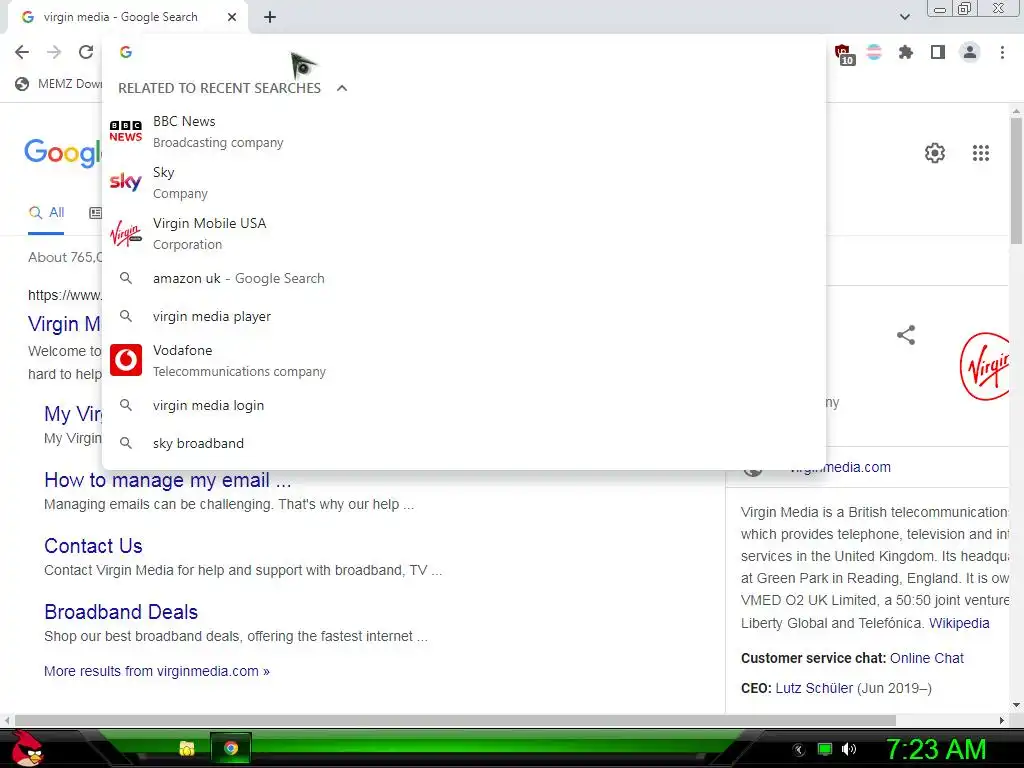This screenshot has width=1024, height=768.
Task: Share the Virgin Media knowledge panel
Action: pyautogui.click(x=906, y=335)
